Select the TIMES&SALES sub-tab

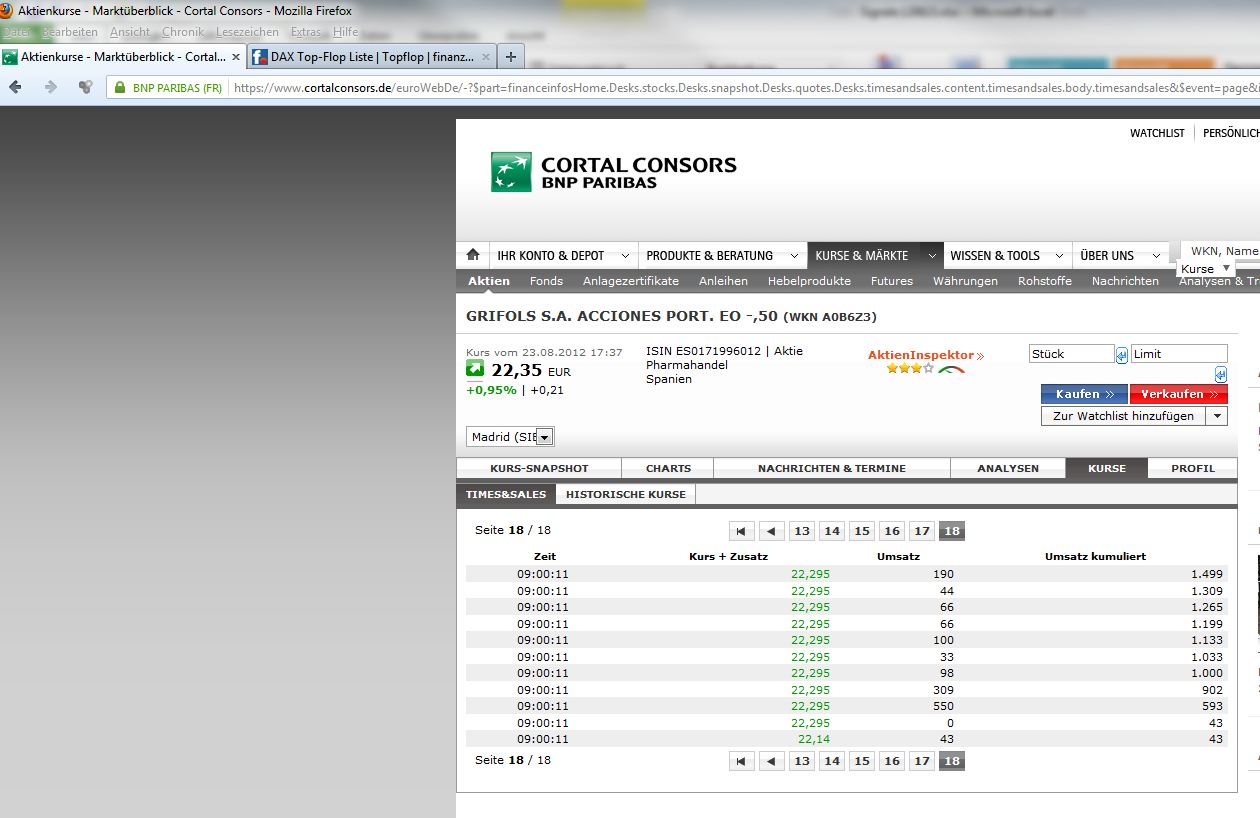pos(506,494)
